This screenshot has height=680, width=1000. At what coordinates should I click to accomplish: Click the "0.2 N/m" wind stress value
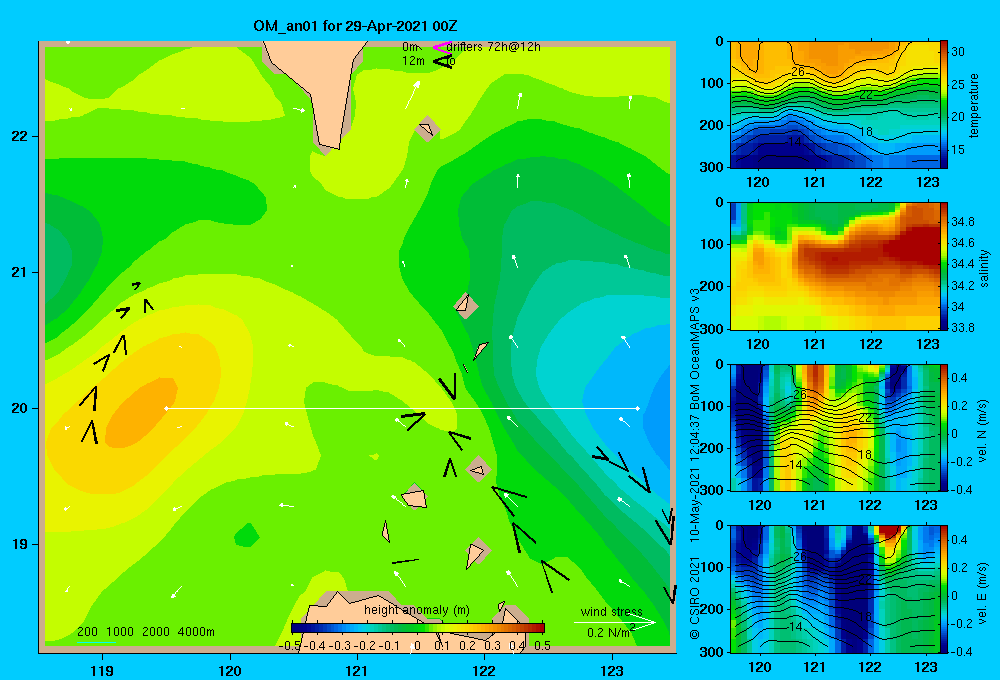click(x=610, y=632)
